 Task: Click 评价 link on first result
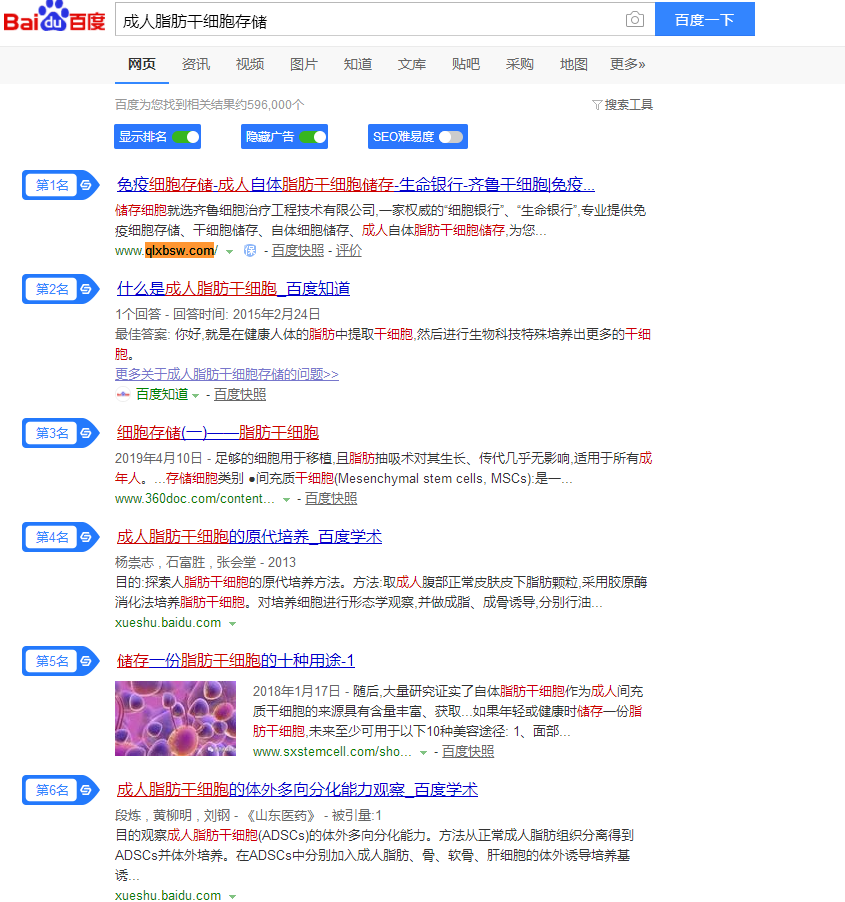pos(349,251)
